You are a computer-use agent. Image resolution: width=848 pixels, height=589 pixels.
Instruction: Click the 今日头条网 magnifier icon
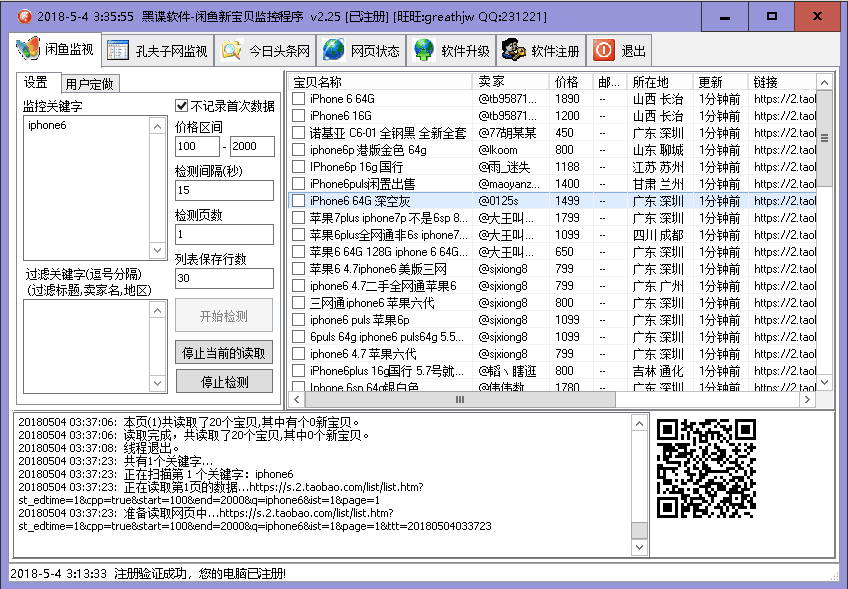231,50
